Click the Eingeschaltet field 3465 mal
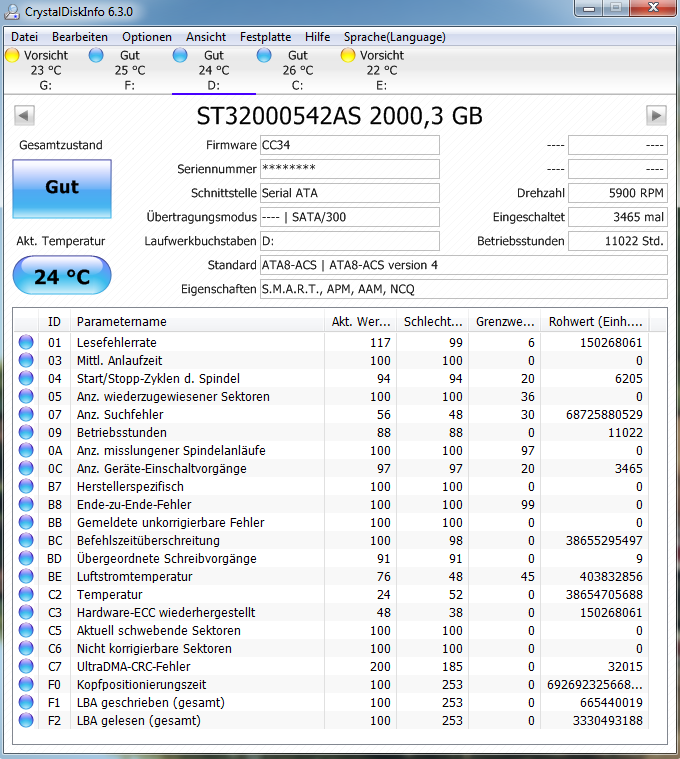 pyautogui.click(x=618, y=217)
